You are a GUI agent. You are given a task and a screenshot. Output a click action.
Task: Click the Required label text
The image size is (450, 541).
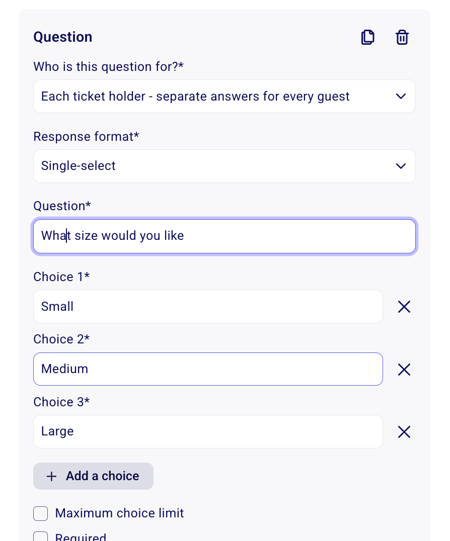tap(81, 537)
